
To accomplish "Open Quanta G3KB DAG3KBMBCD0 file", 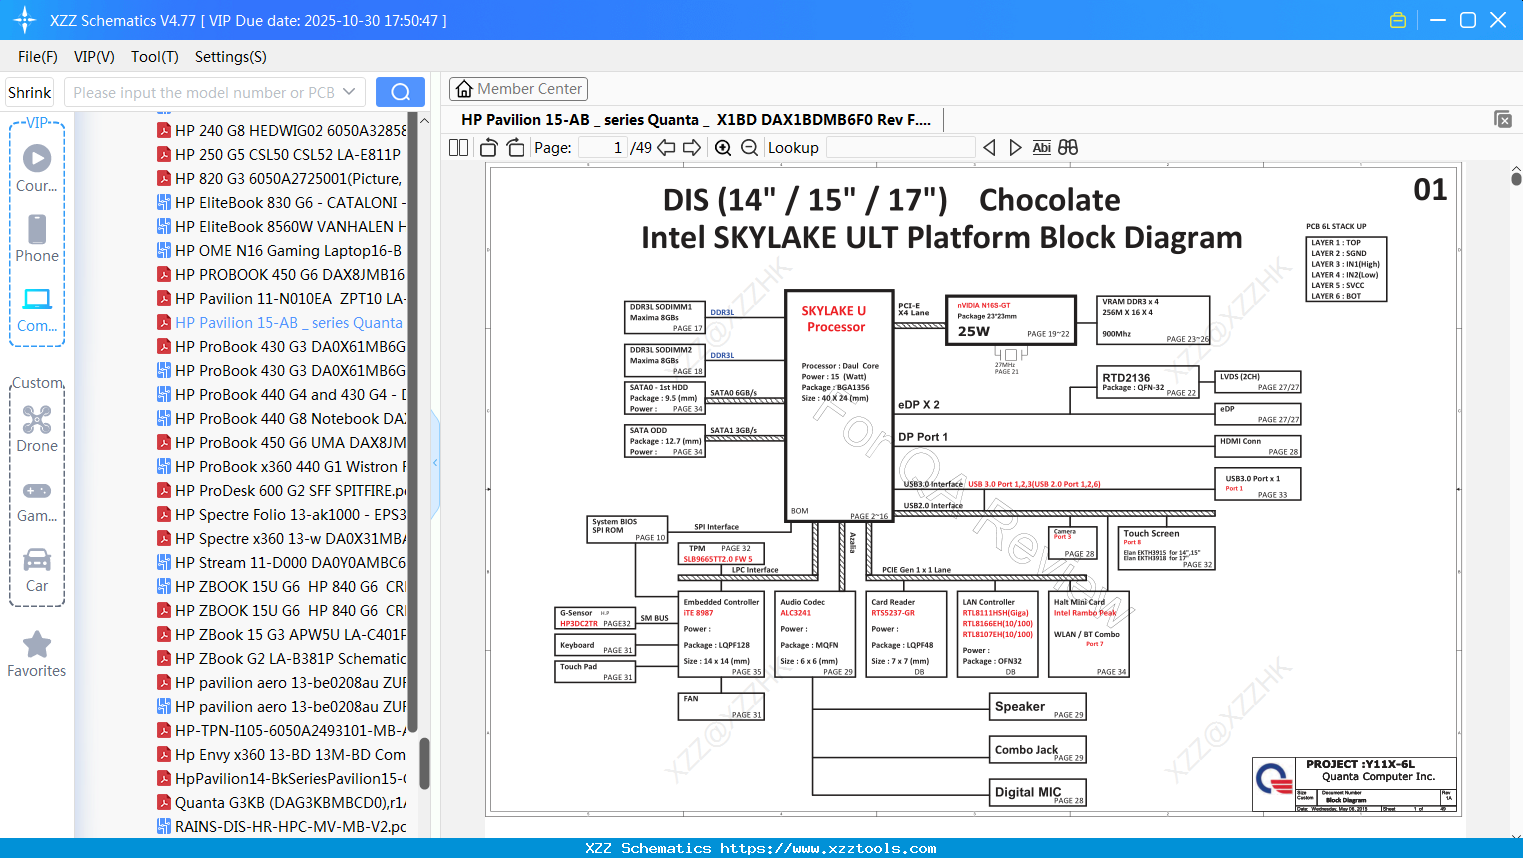I will pyautogui.click(x=281, y=802).
